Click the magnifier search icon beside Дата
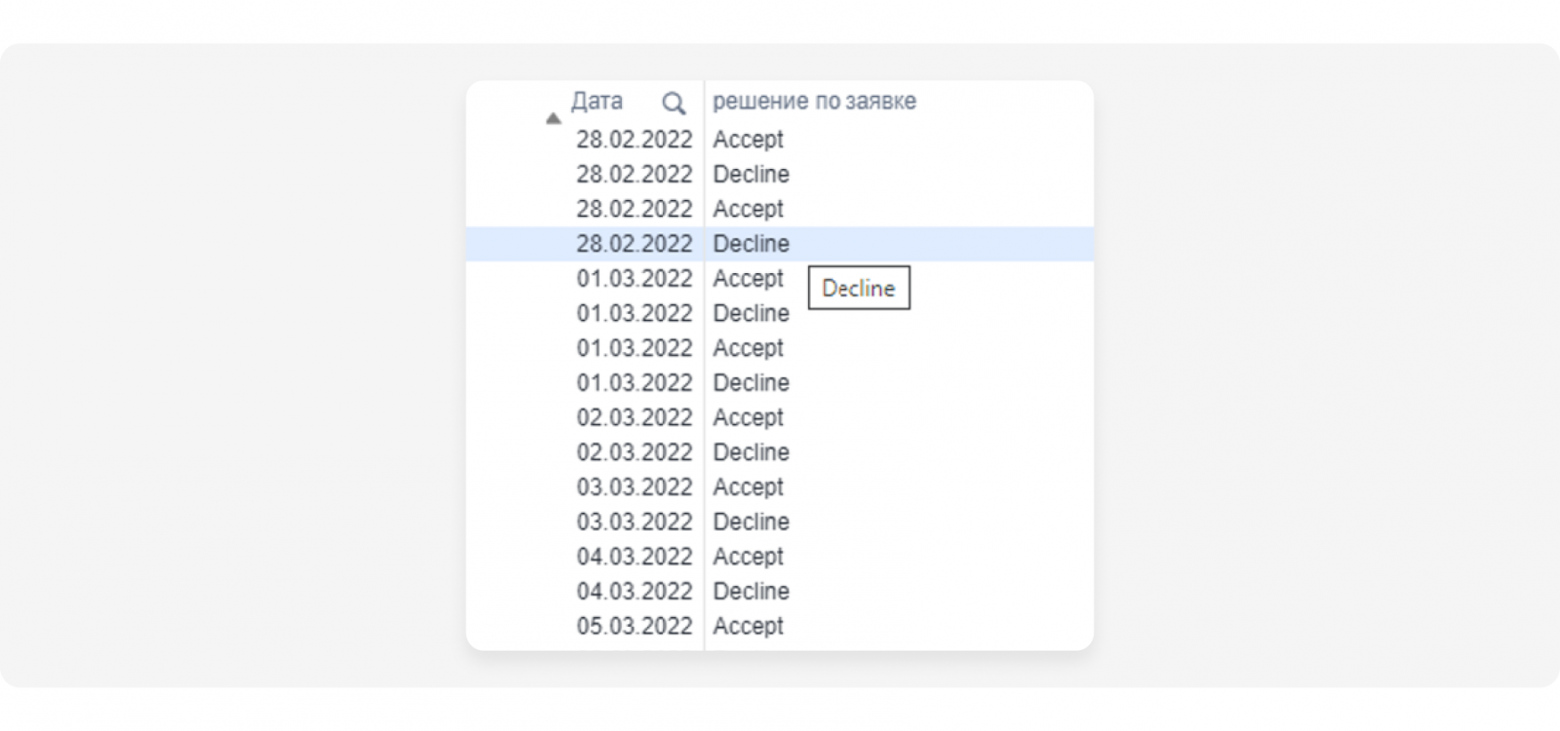The image size is (1560, 731). [x=674, y=103]
